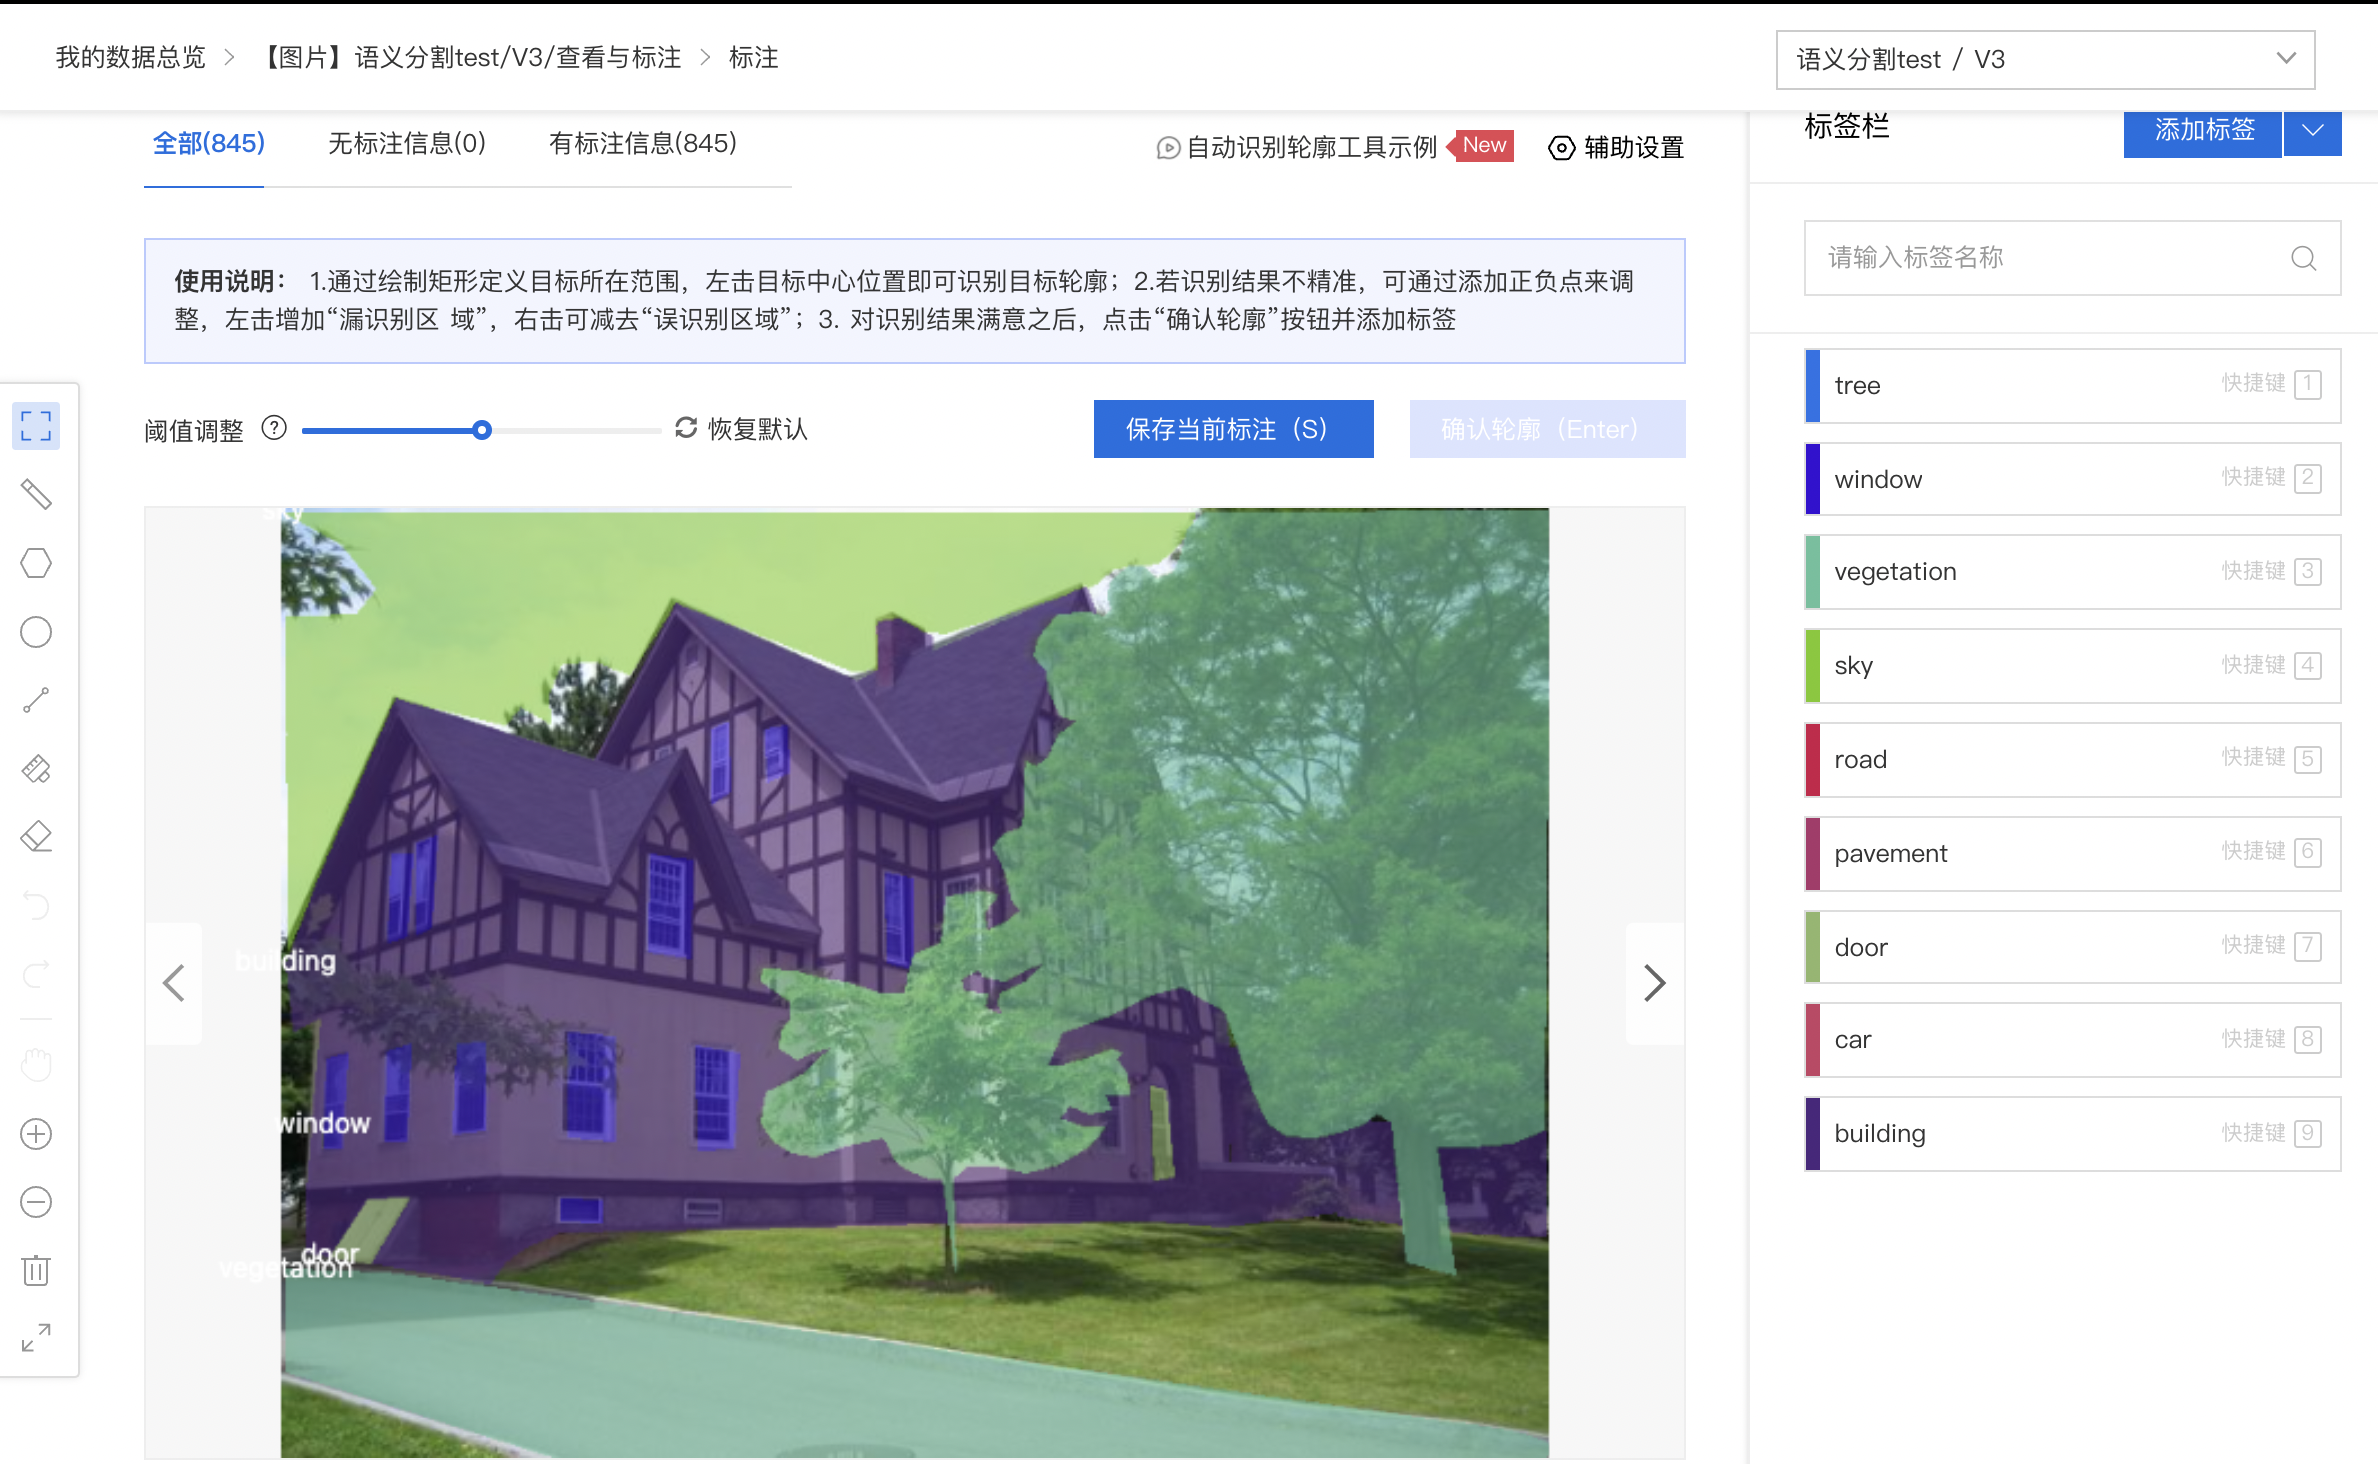Zoom in with the plus icon
Image resolution: width=2378 pixels, height=1464 pixels.
(36, 1134)
